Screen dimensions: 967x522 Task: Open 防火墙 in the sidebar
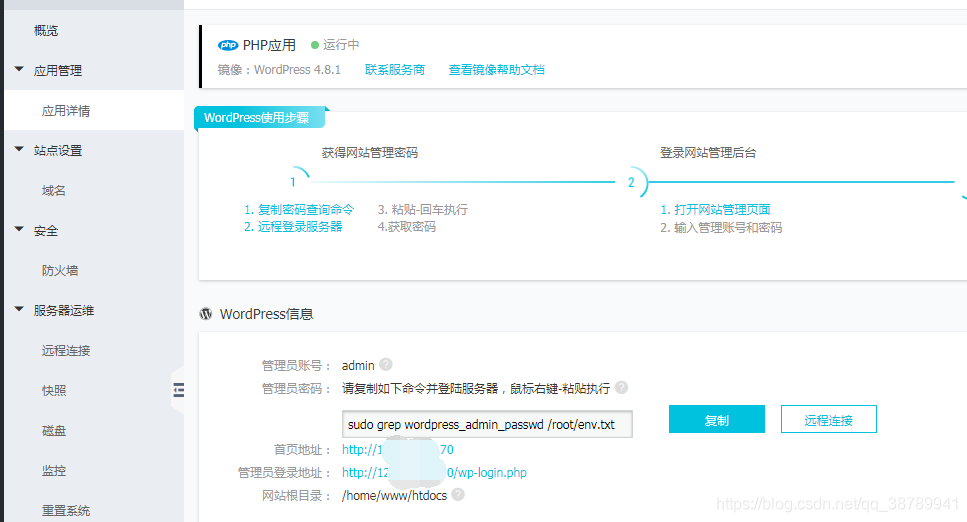[x=60, y=270]
